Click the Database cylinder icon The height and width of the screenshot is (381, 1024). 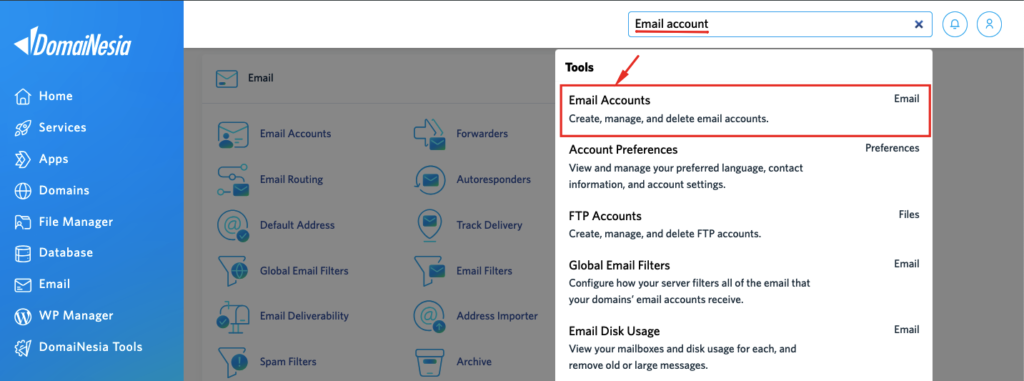point(22,253)
